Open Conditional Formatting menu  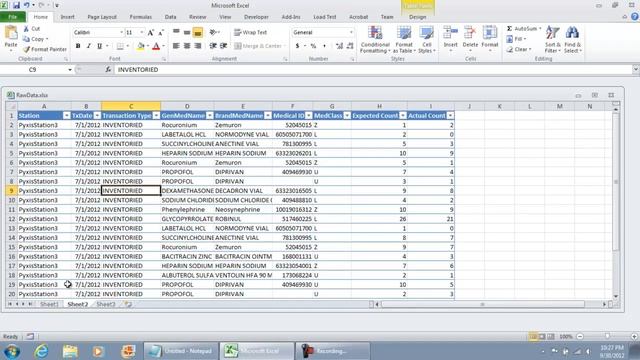click(375, 39)
